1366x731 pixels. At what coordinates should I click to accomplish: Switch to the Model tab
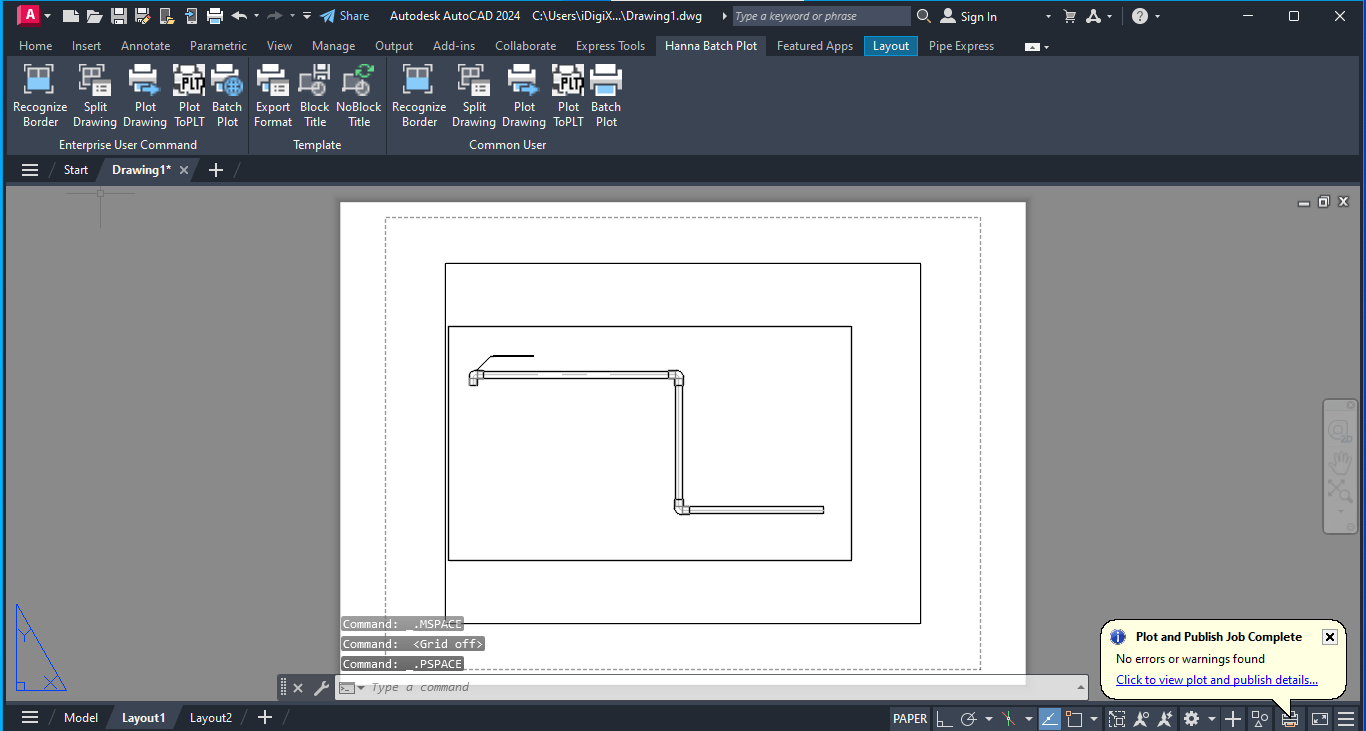81,718
